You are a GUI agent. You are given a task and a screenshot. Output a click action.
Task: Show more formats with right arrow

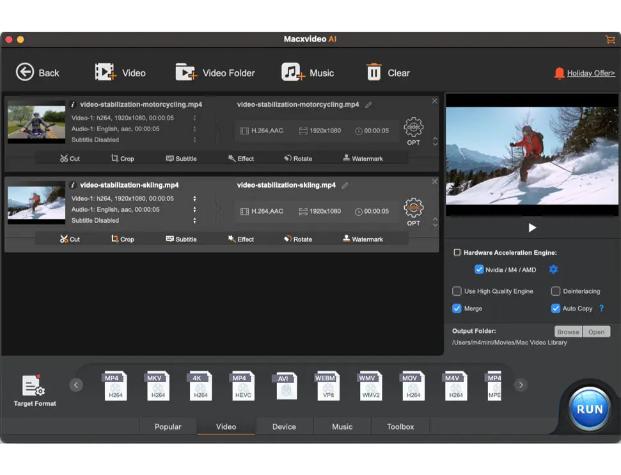521,385
